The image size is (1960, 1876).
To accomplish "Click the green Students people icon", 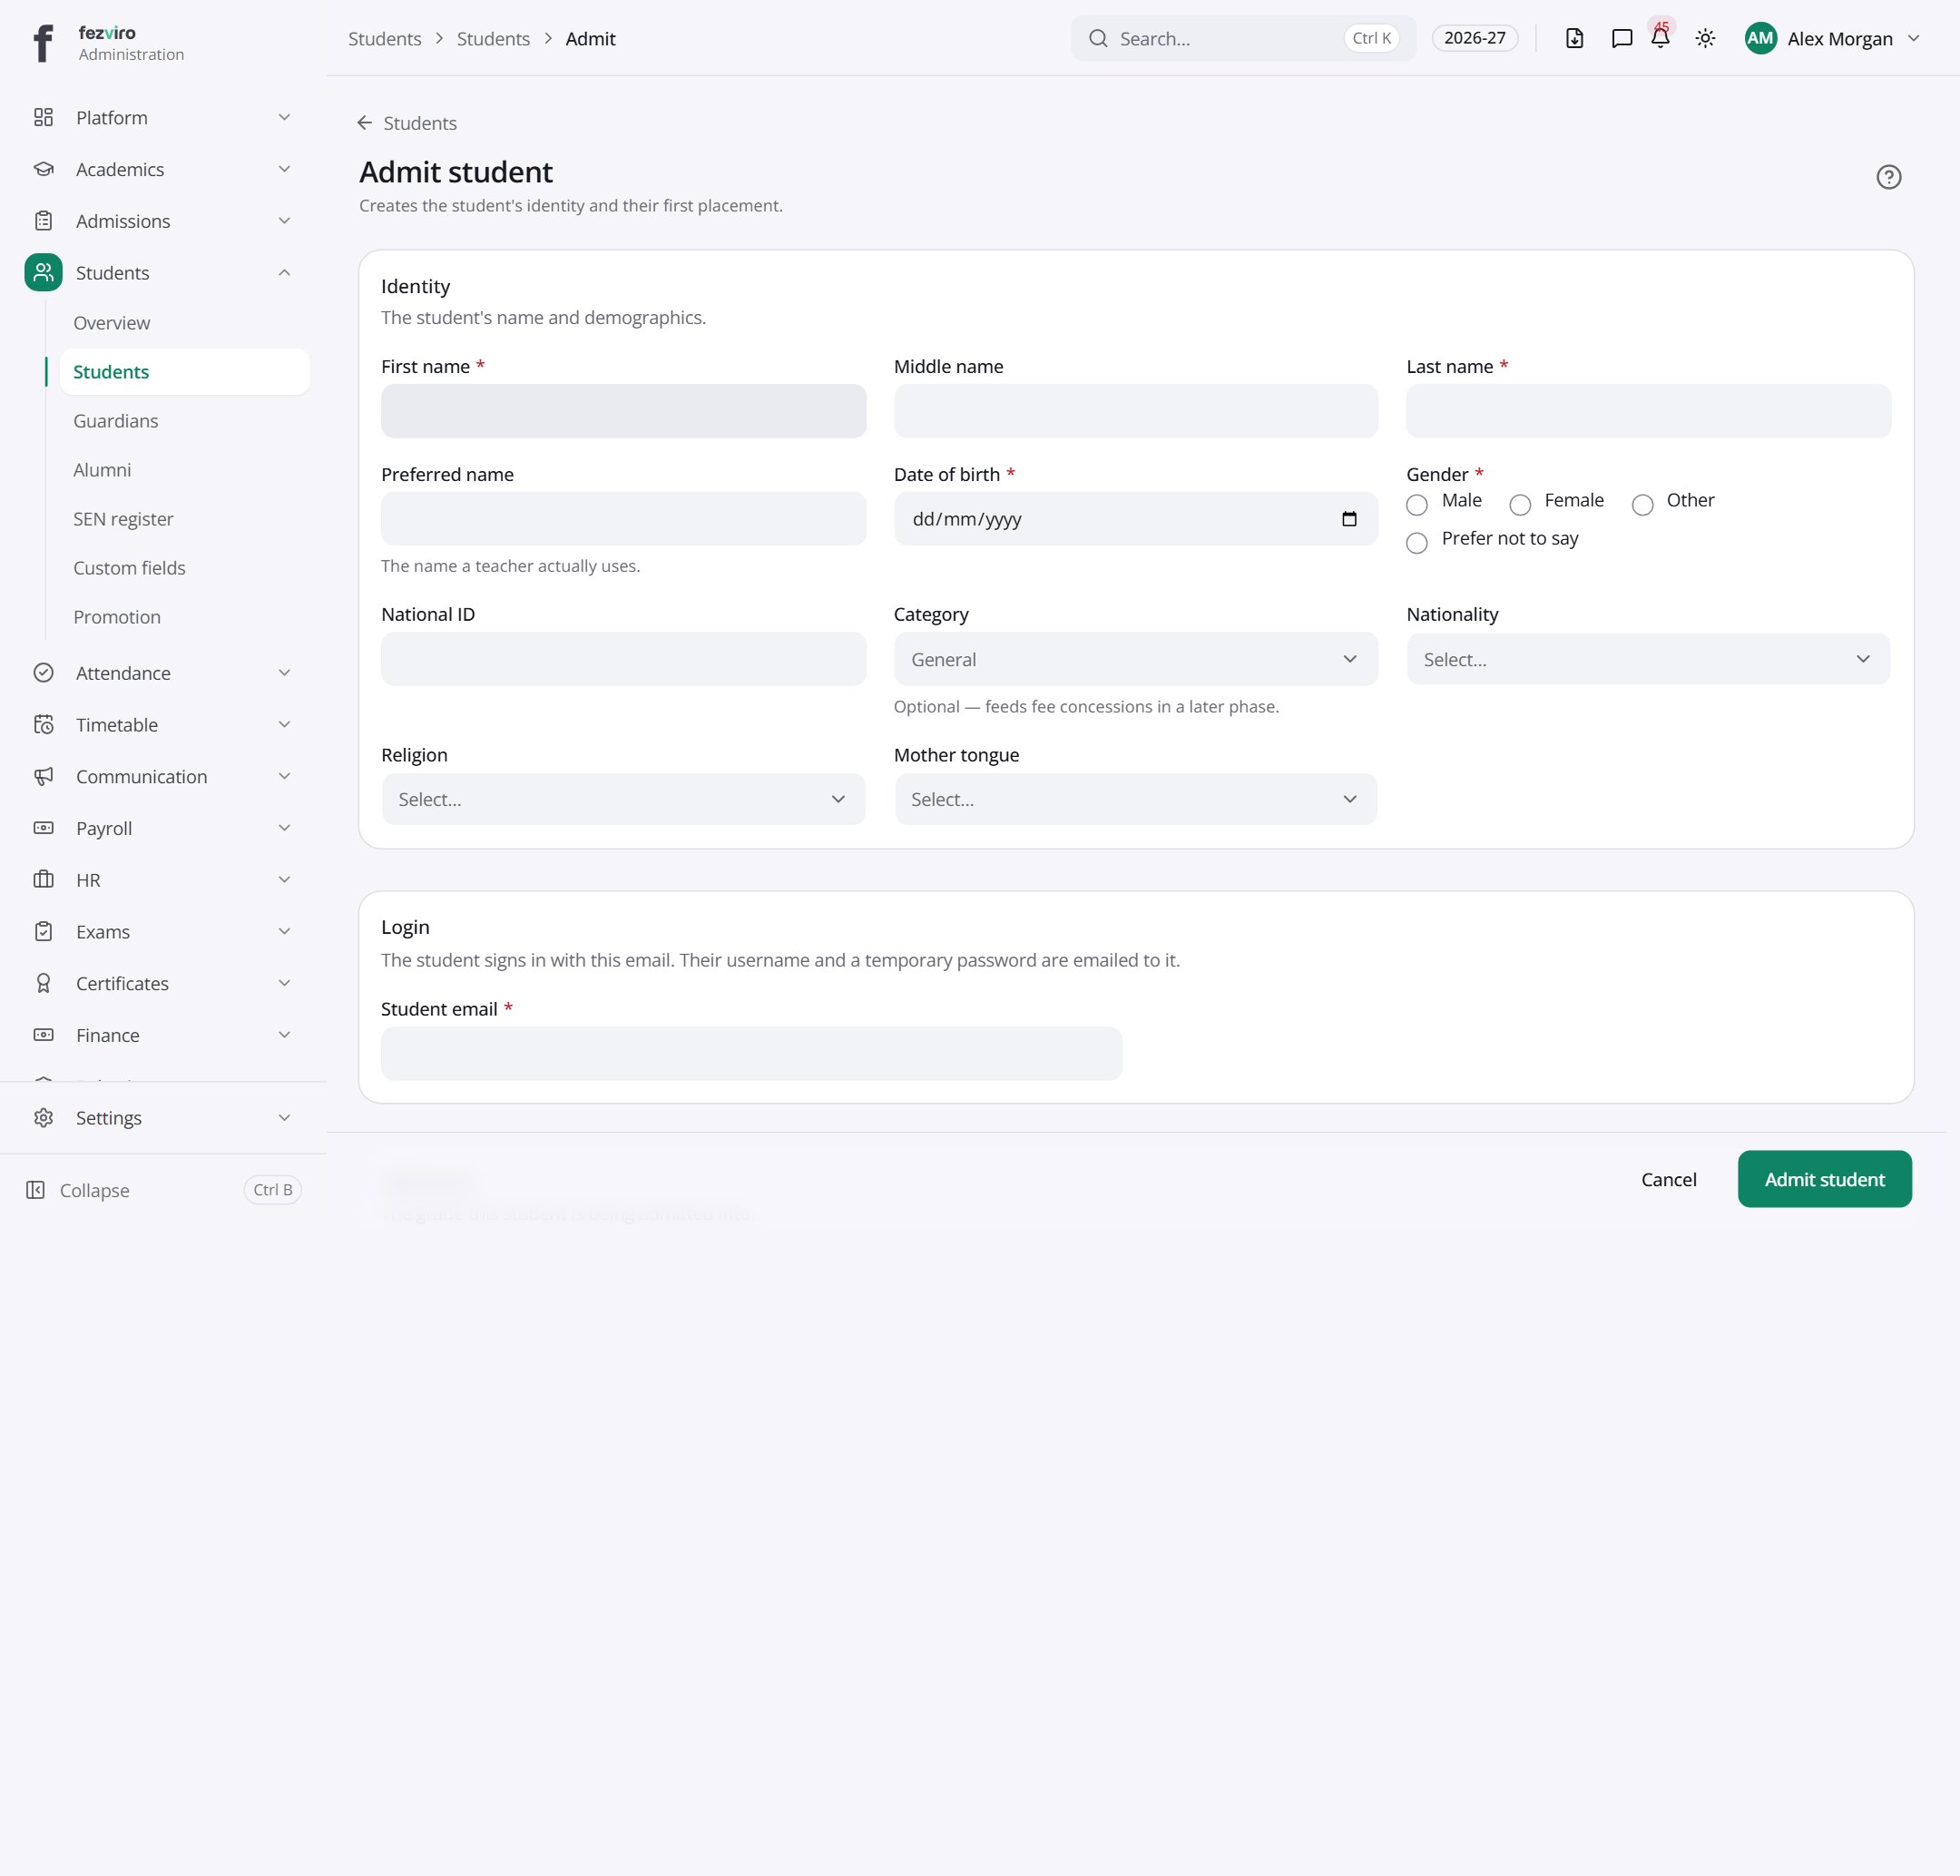I will click(43, 273).
